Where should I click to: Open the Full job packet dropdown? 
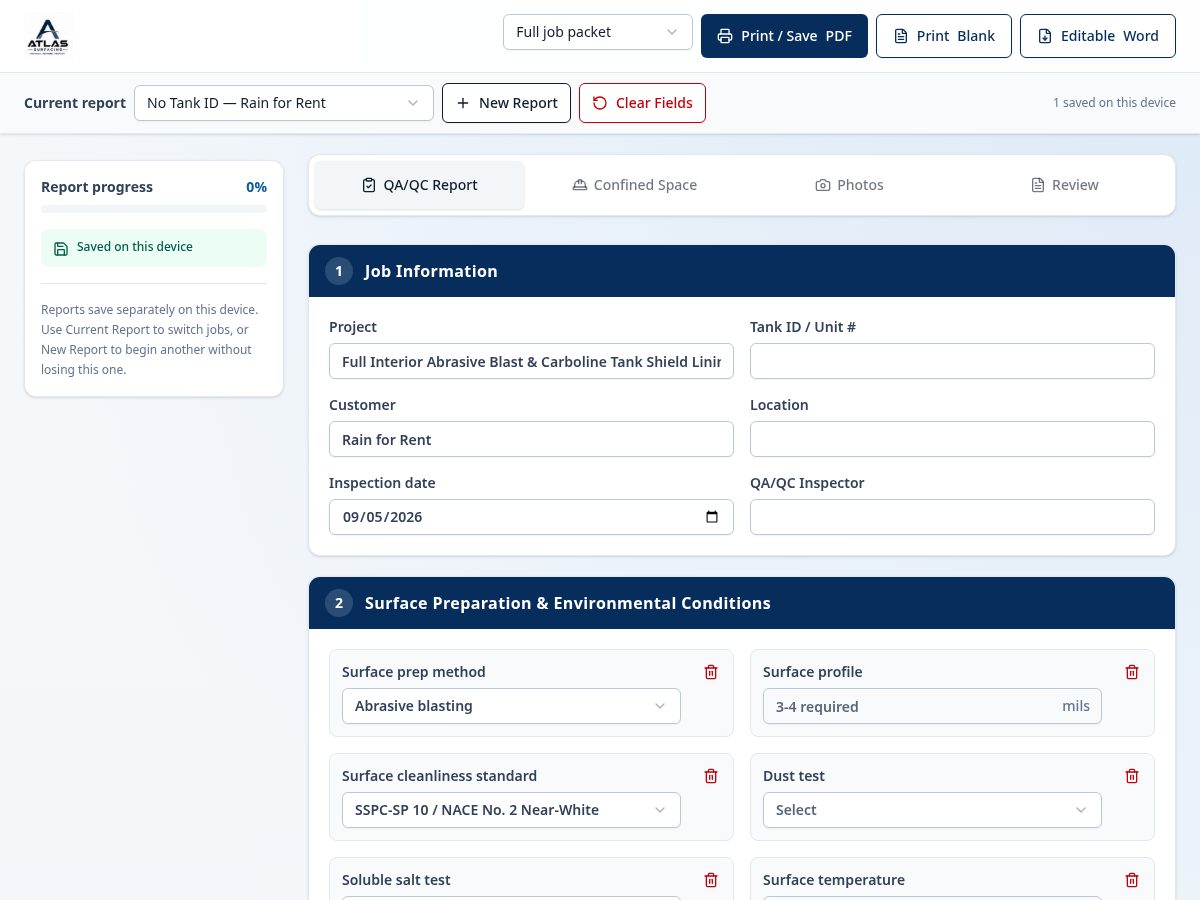pos(598,32)
